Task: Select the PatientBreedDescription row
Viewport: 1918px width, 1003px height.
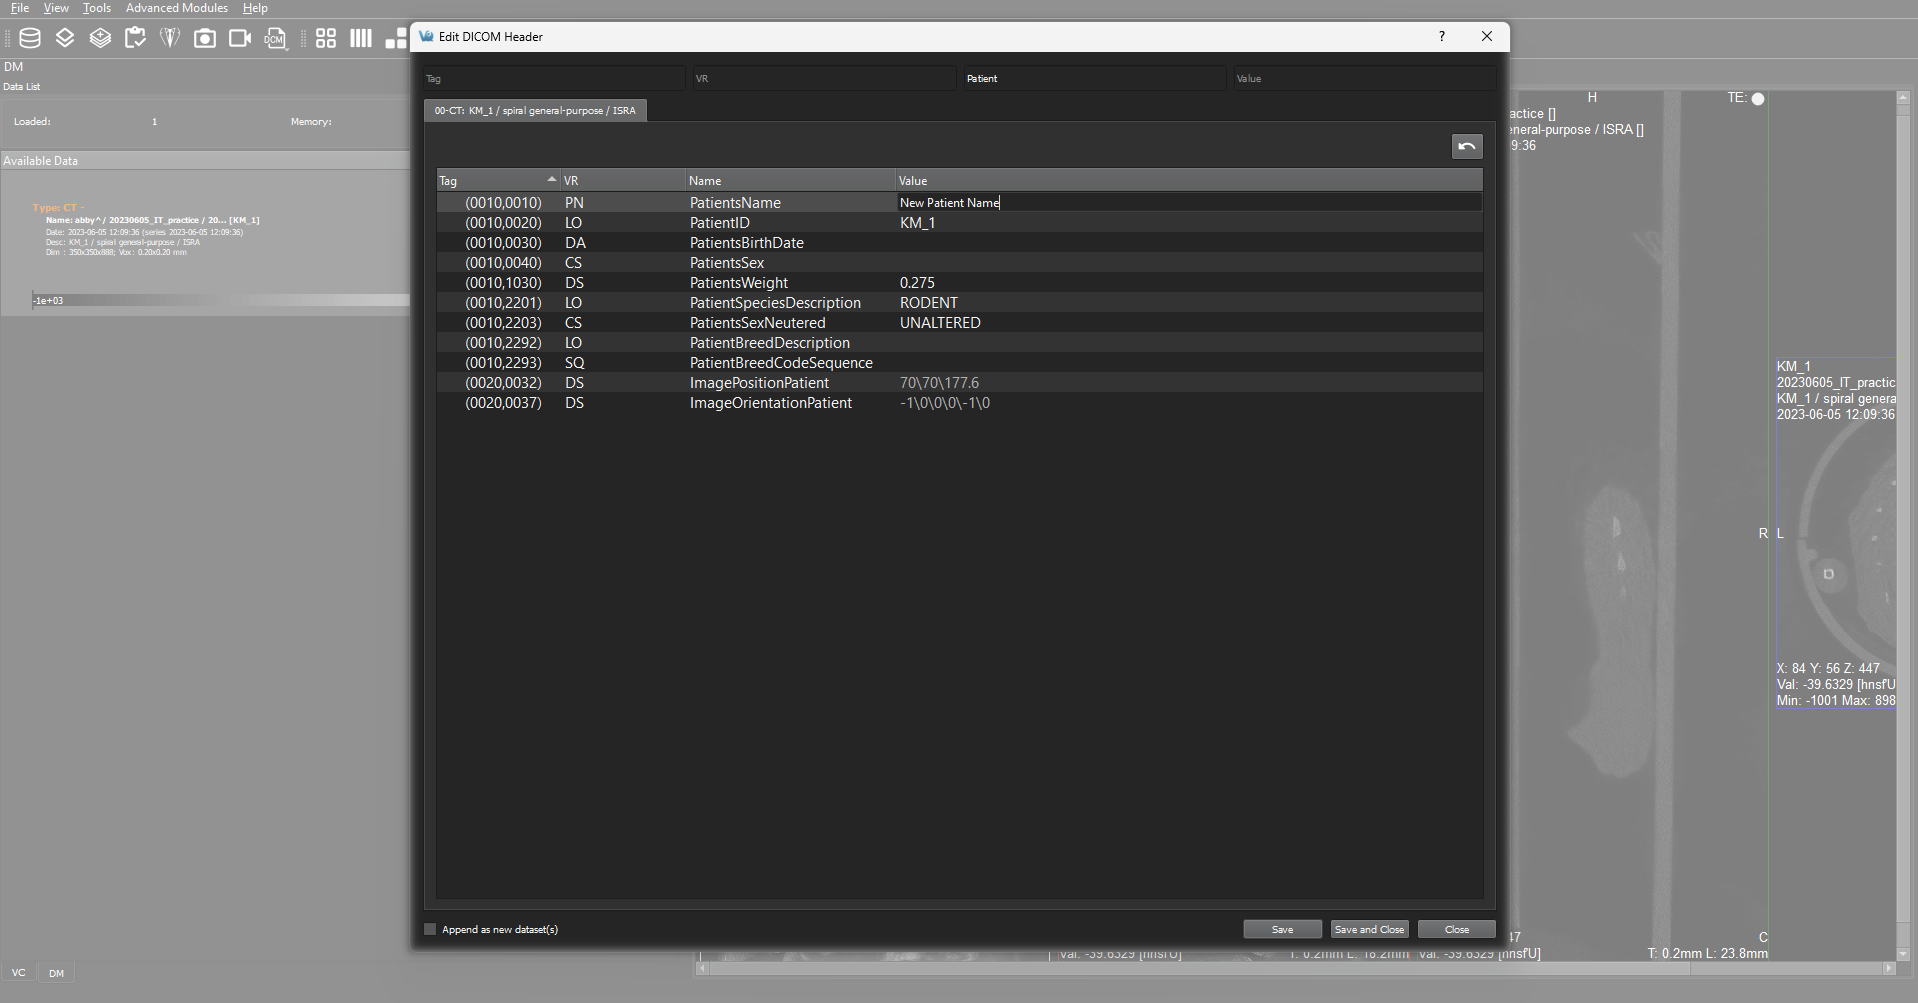Action: pos(960,343)
